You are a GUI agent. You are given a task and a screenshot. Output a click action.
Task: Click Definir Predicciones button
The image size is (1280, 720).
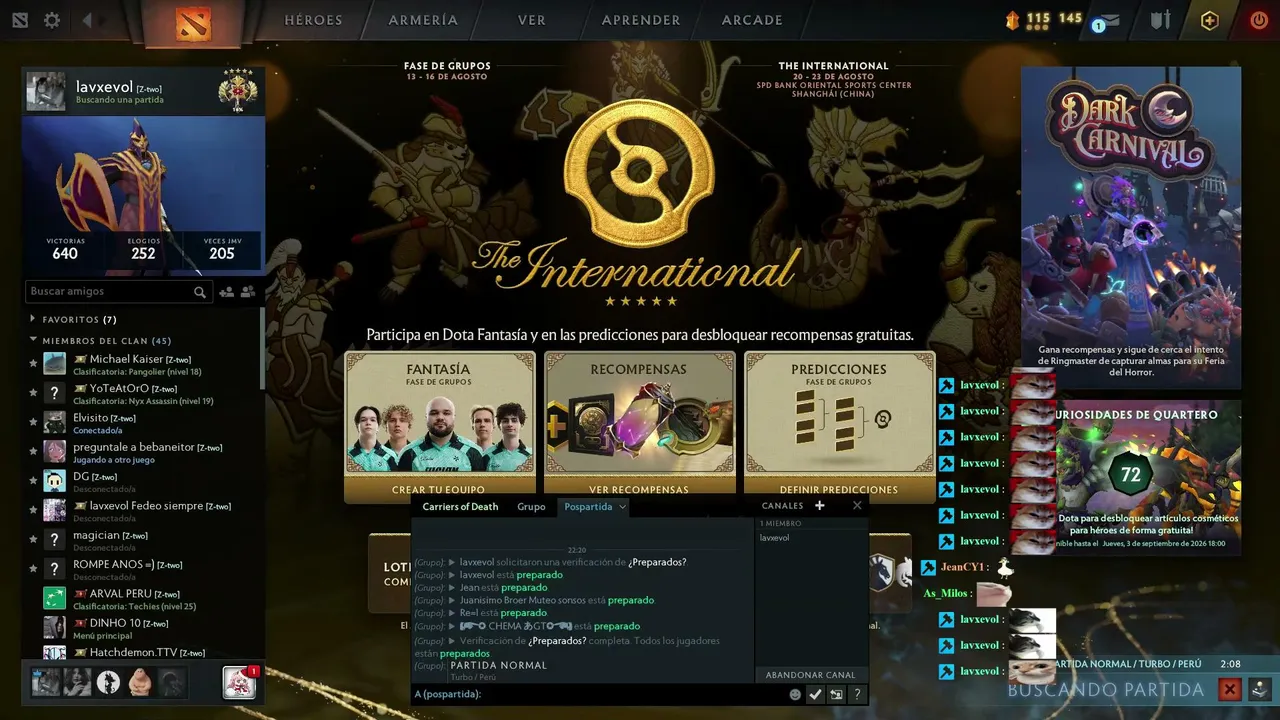pyautogui.click(x=839, y=490)
